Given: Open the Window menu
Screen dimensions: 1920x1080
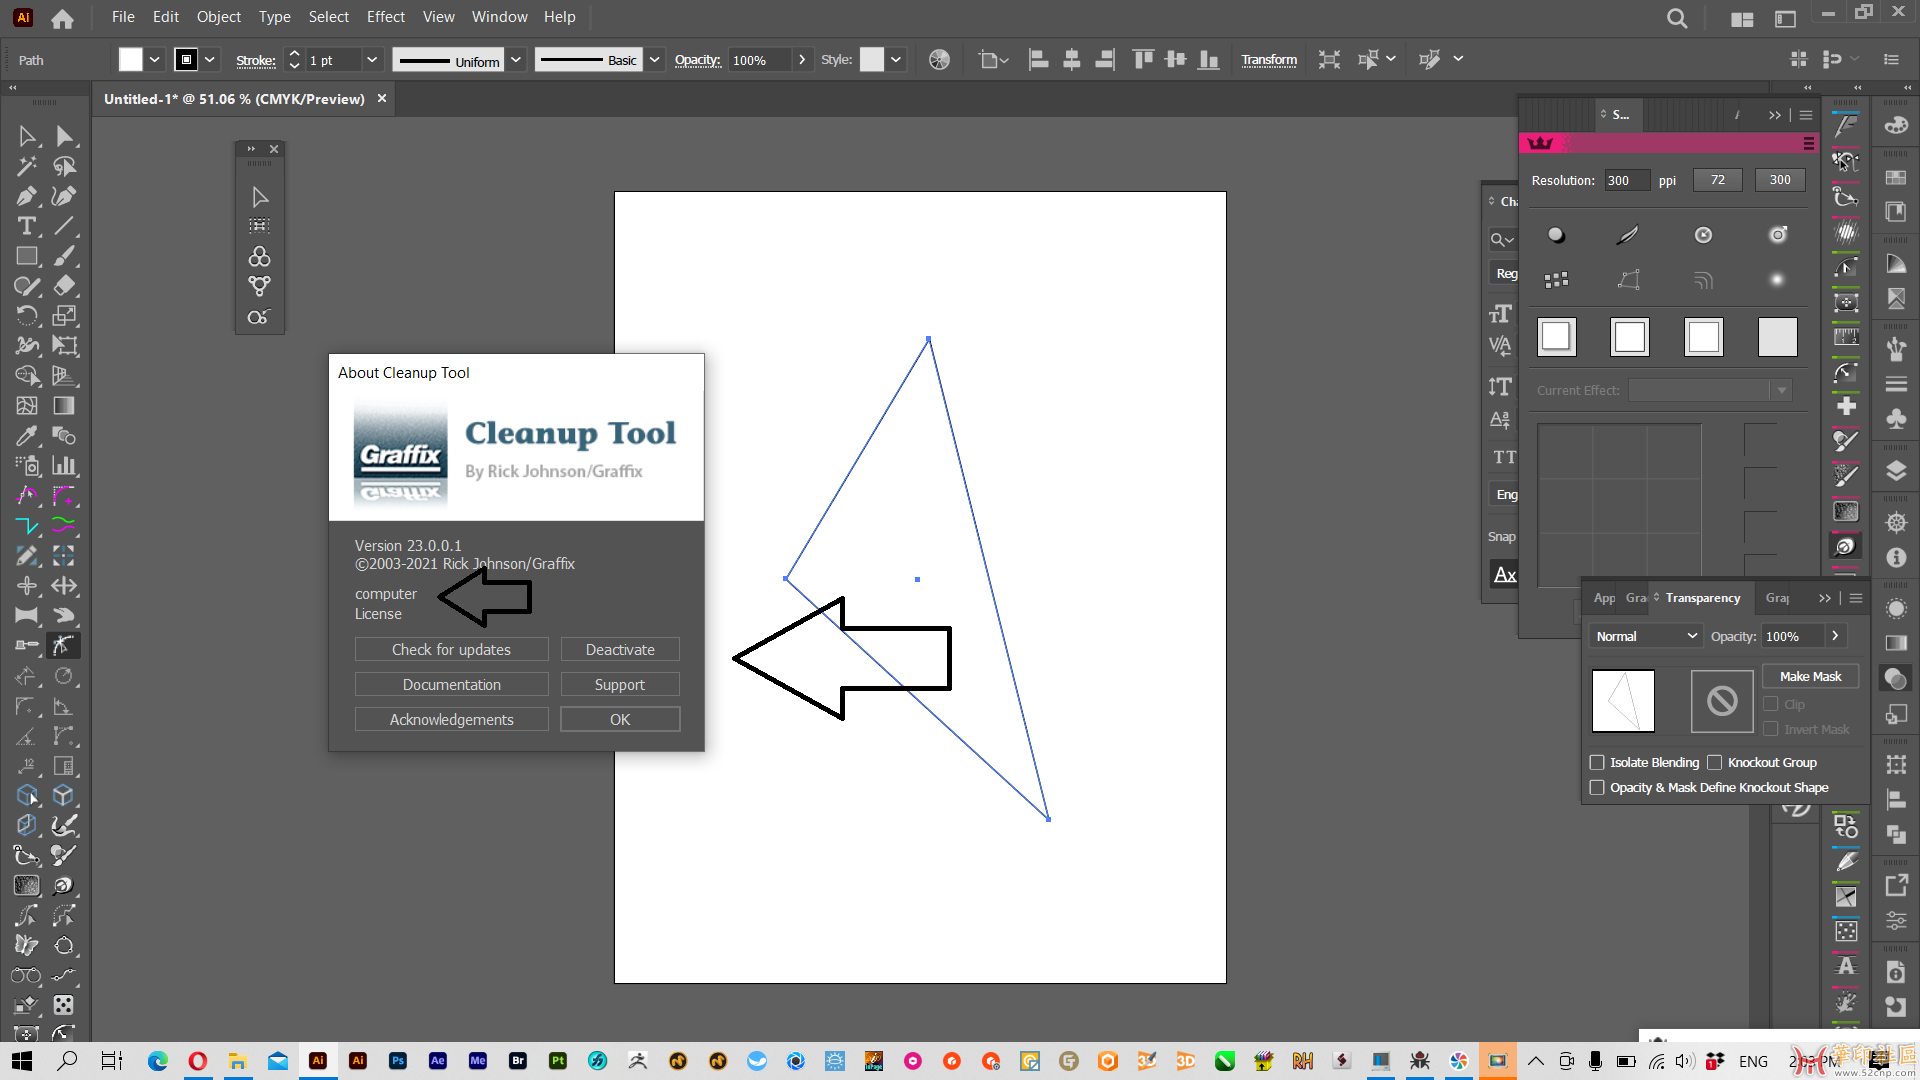Looking at the screenshot, I should coord(499,17).
